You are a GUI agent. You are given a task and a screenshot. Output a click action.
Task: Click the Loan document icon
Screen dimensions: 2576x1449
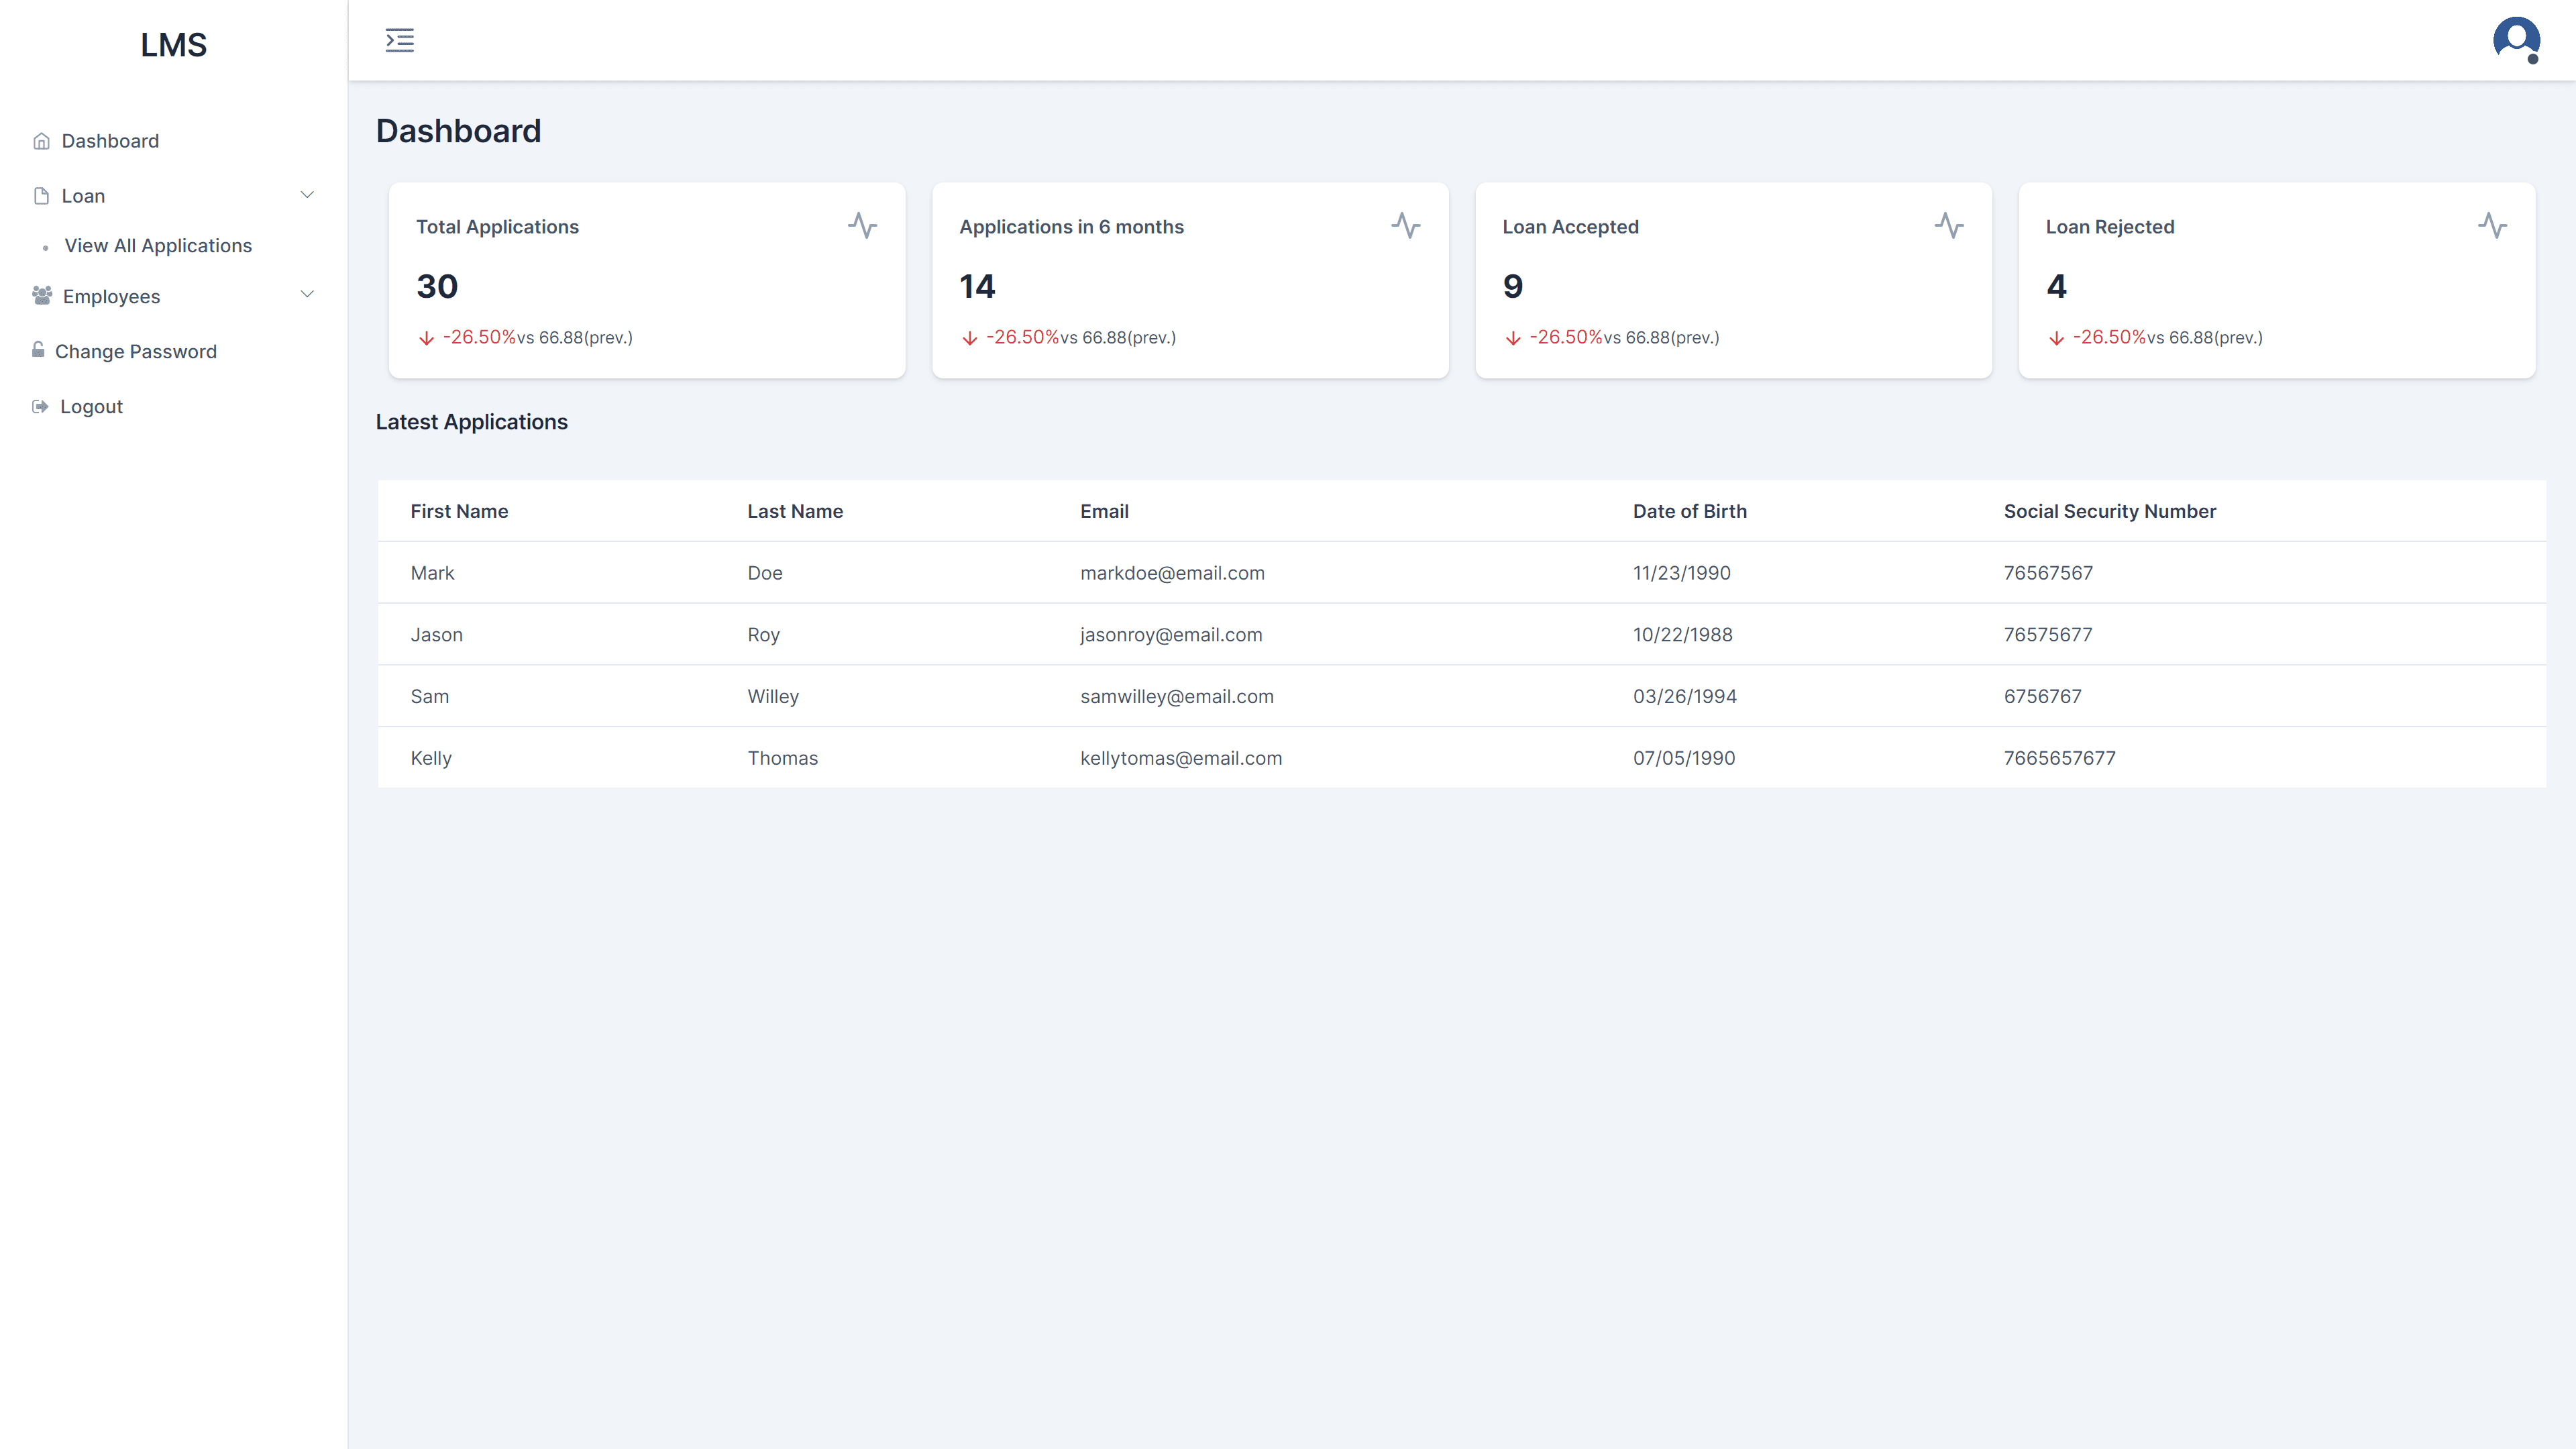point(41,196)
